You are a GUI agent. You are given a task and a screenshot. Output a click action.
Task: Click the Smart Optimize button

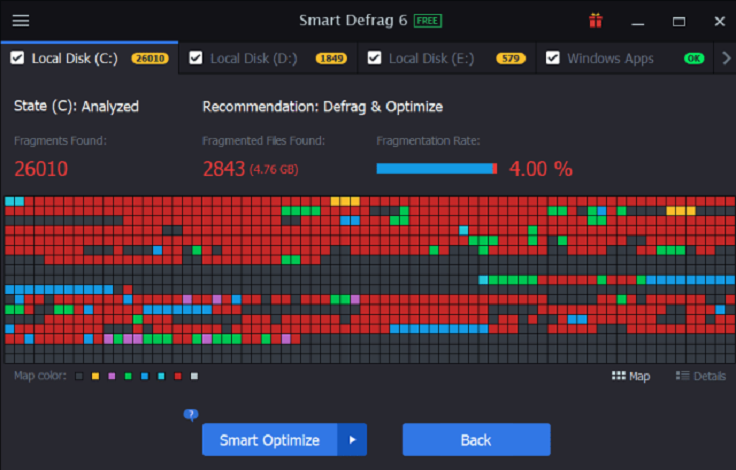[x=269, y=440]
